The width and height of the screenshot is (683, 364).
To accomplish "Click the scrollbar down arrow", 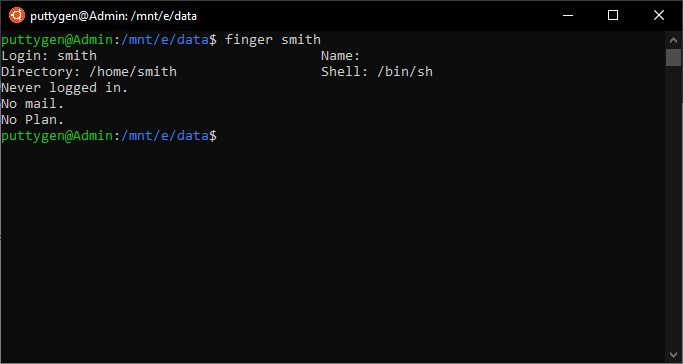I will pos(673,354).
